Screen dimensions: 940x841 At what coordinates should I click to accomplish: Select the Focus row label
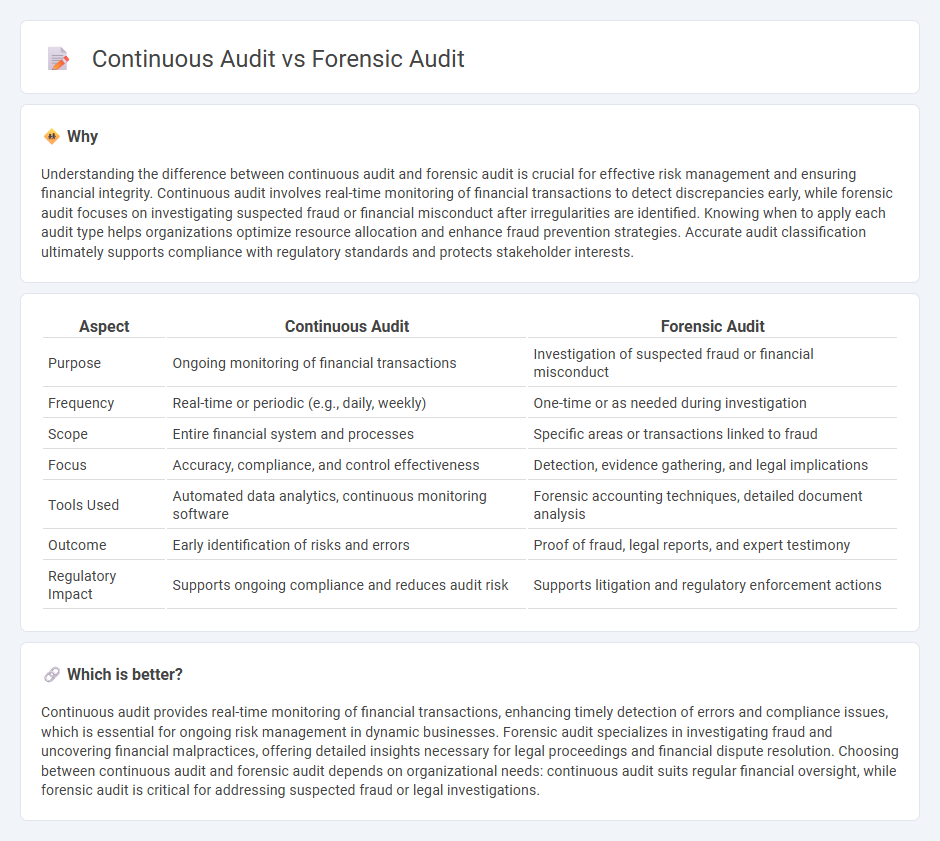pyautogui.click(x=67, y=465)
